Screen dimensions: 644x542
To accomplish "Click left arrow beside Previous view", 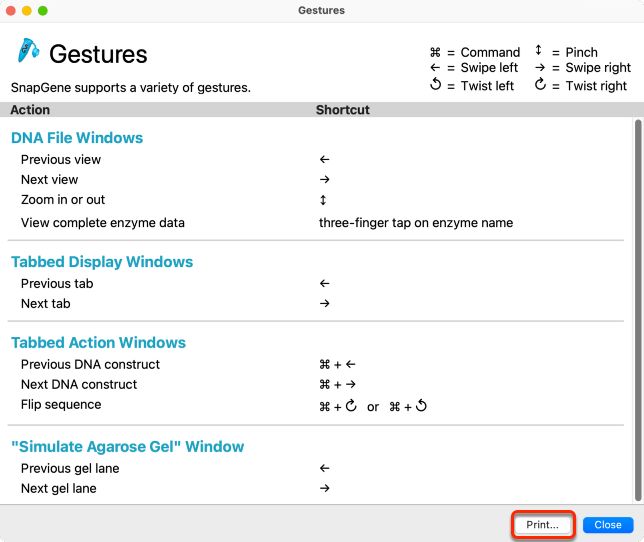I will click(324, 159).
